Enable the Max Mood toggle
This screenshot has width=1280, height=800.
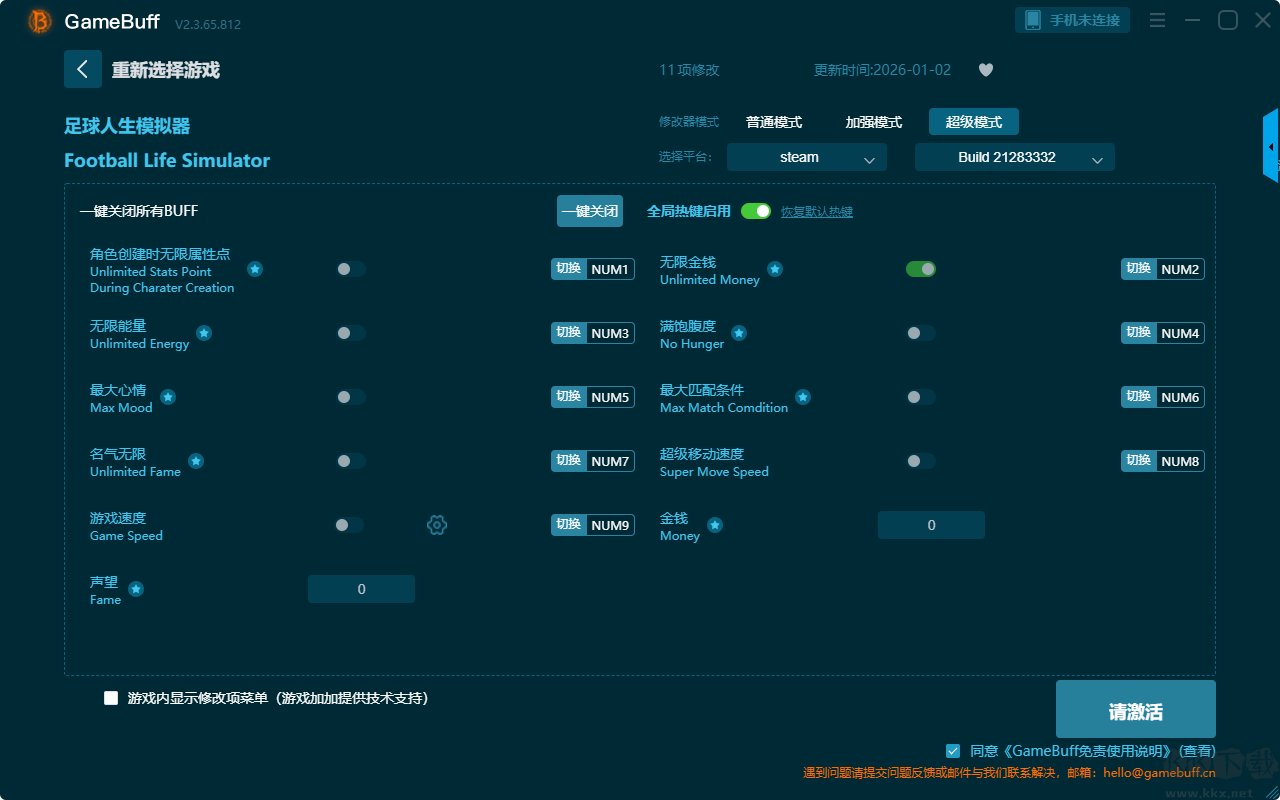[351, 397]
